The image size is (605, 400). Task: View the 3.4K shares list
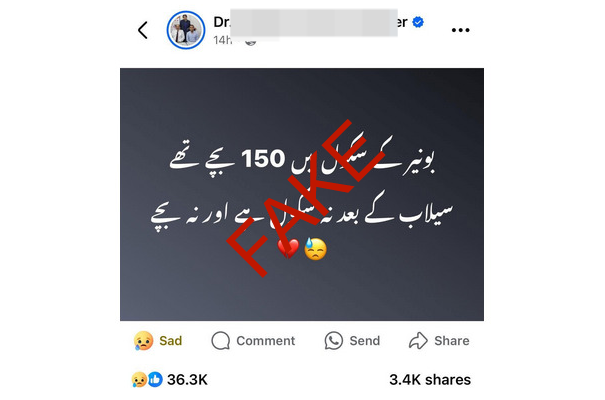[430, 380]
